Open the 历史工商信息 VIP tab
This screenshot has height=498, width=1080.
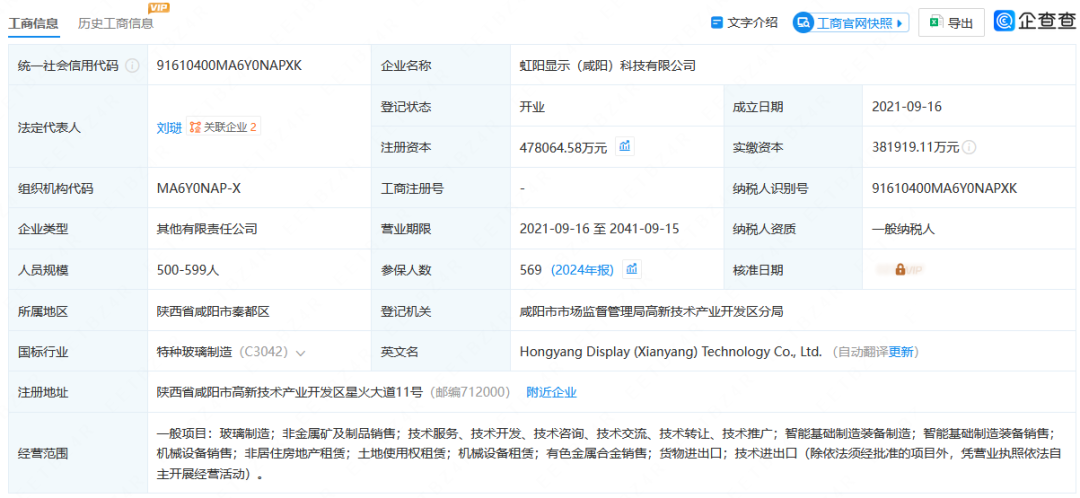coord(116,23)
